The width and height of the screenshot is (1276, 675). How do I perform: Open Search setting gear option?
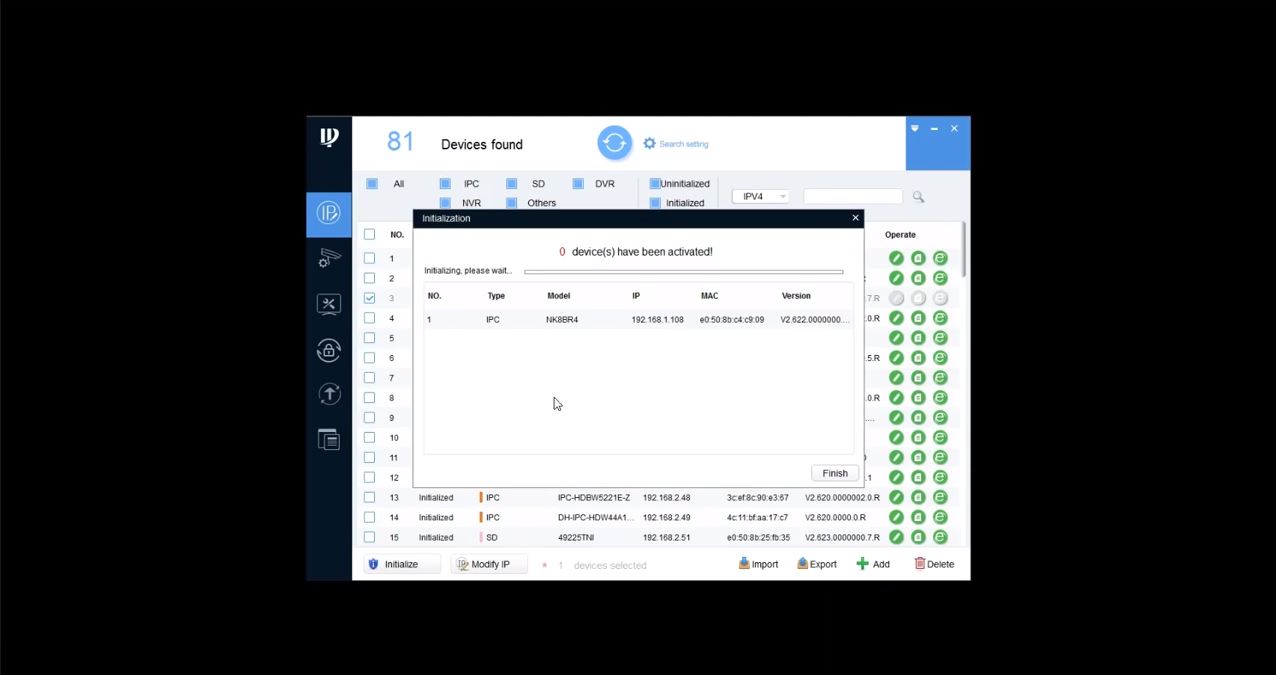[x=676, y=144]
